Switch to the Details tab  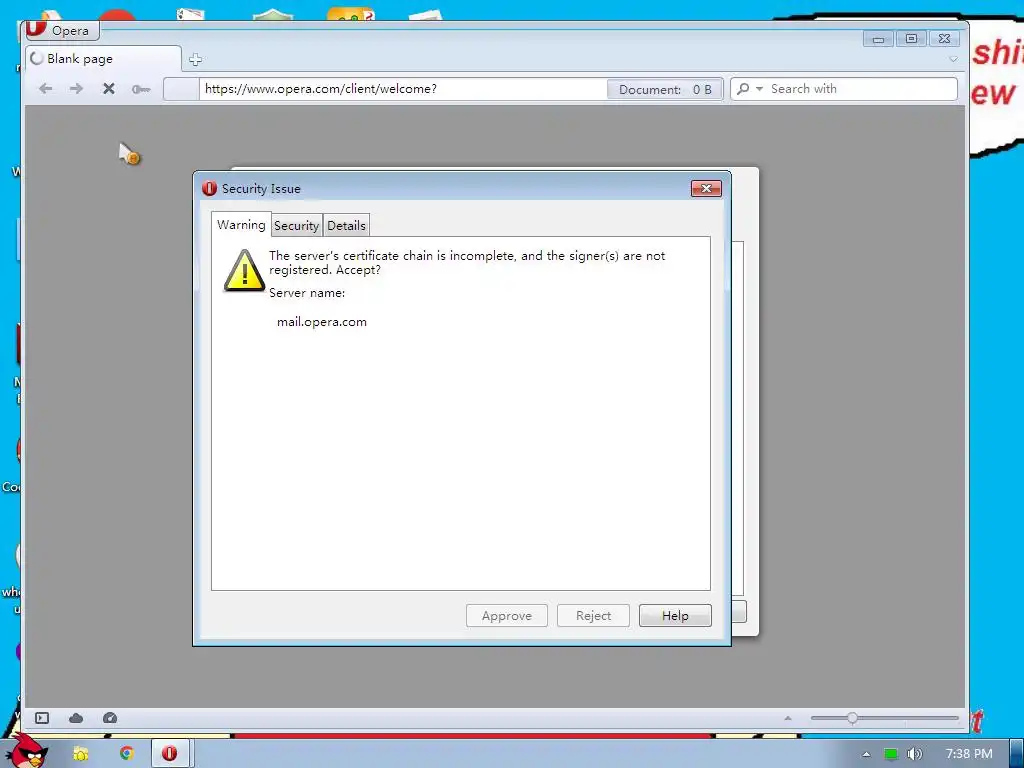[x=346, y=225]
